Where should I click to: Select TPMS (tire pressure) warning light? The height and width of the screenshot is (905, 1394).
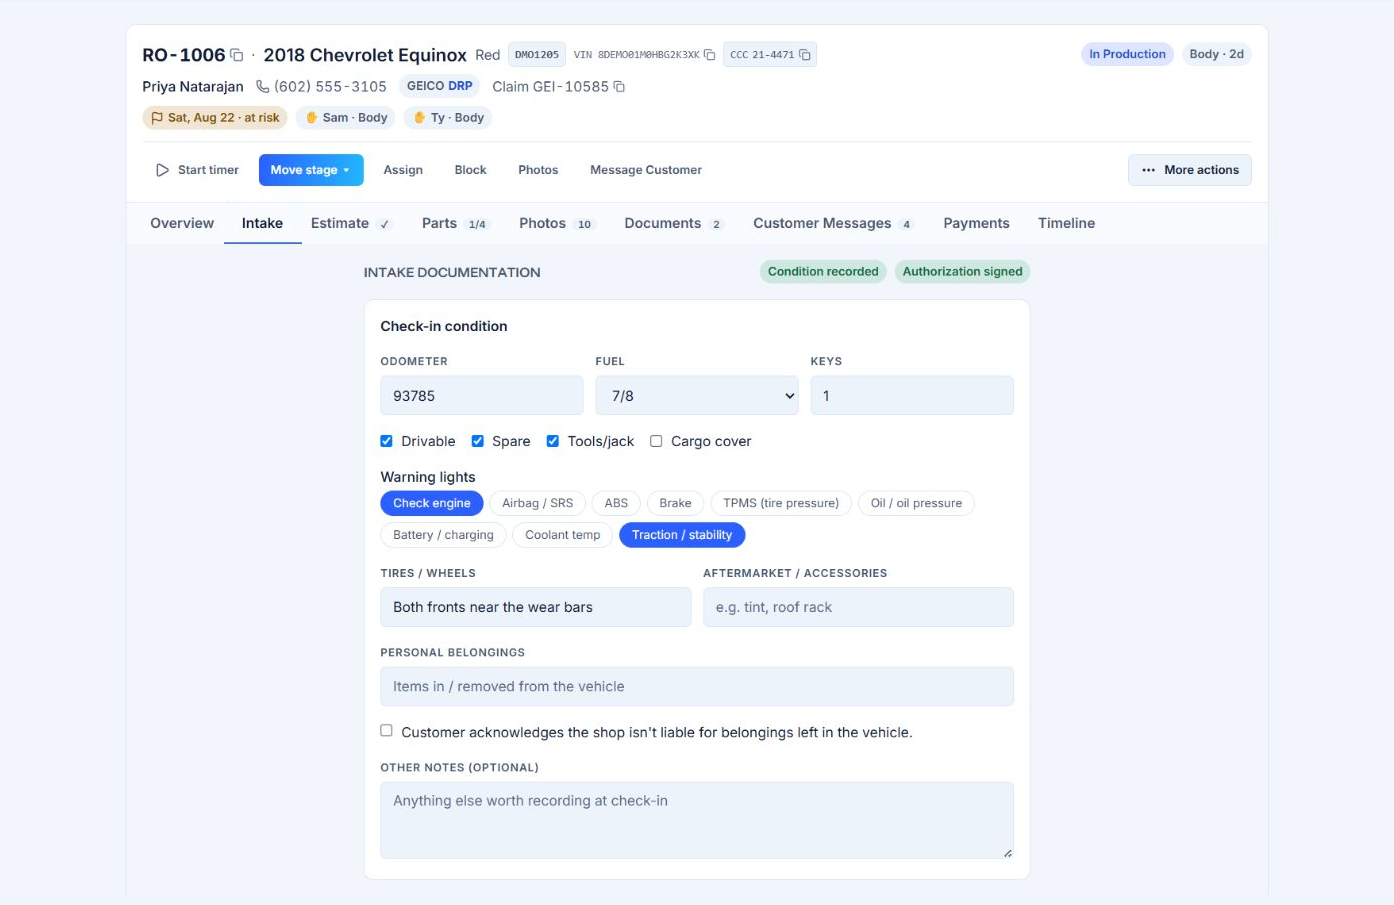click(x=781, y=503)
